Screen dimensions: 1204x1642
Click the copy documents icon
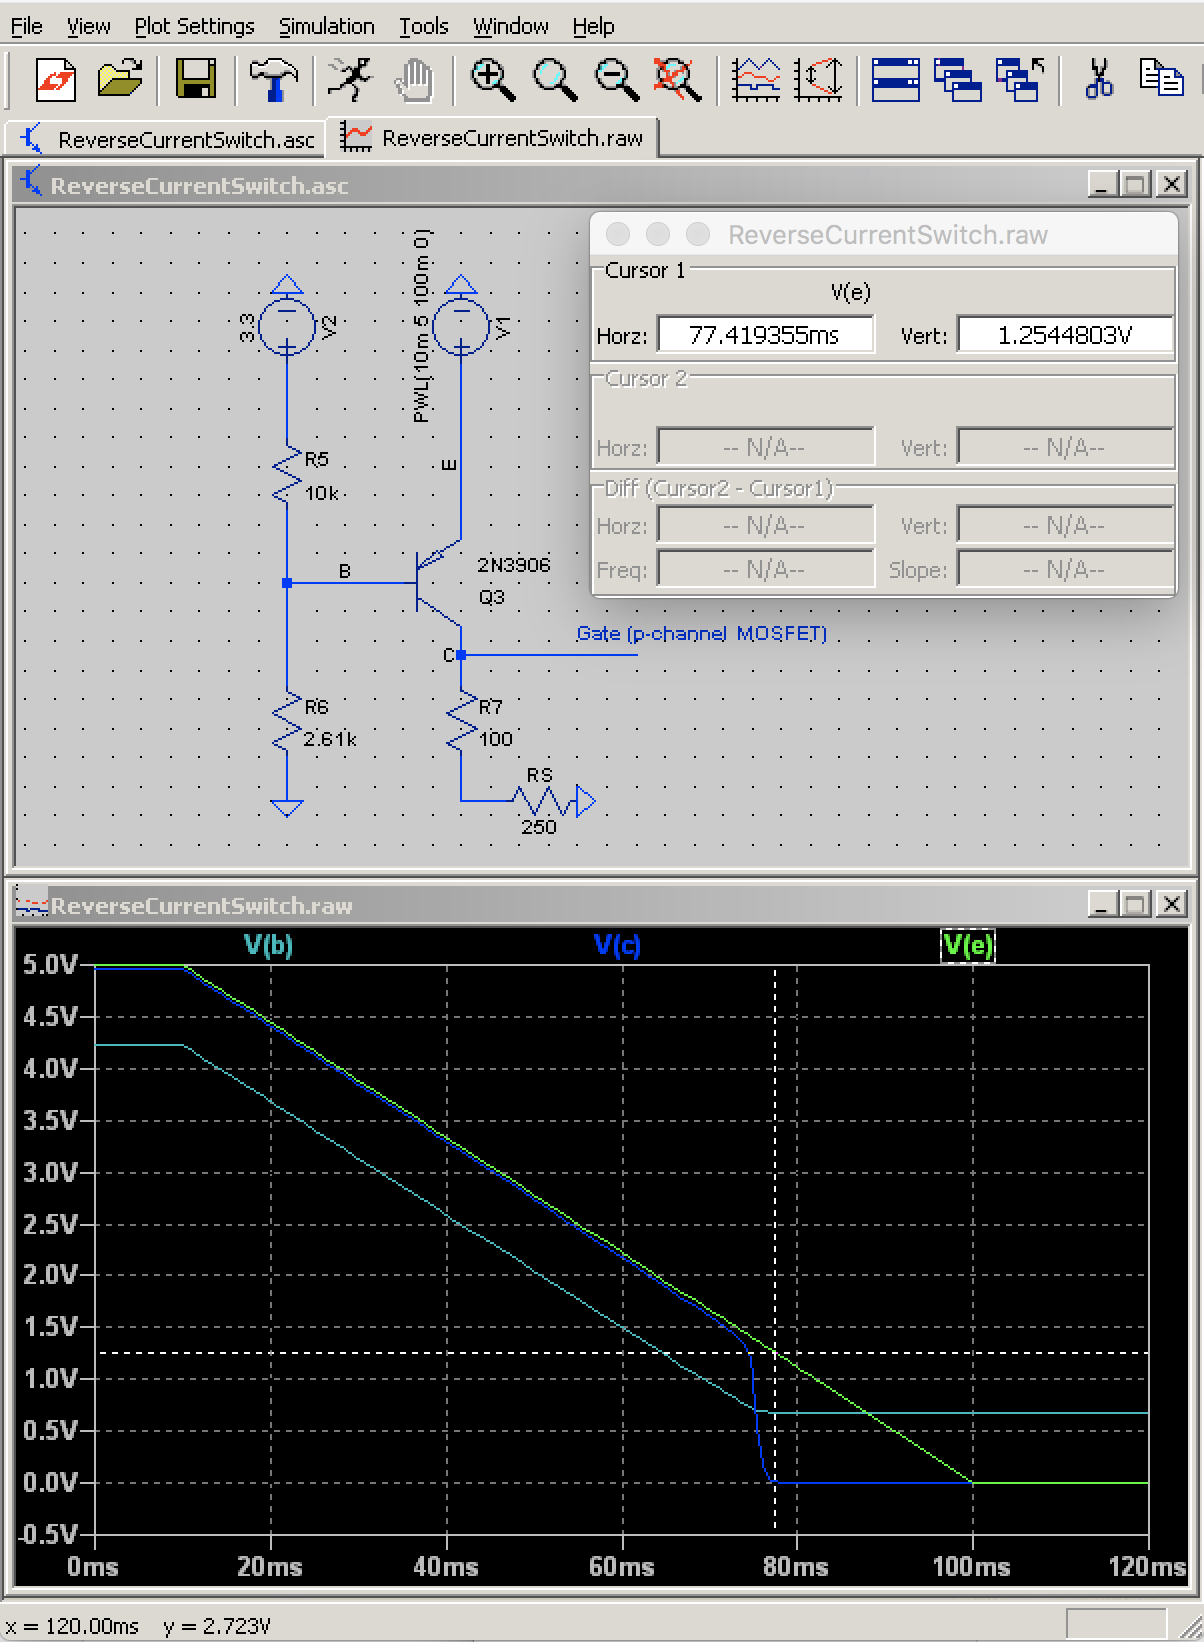pos(1161,79)
